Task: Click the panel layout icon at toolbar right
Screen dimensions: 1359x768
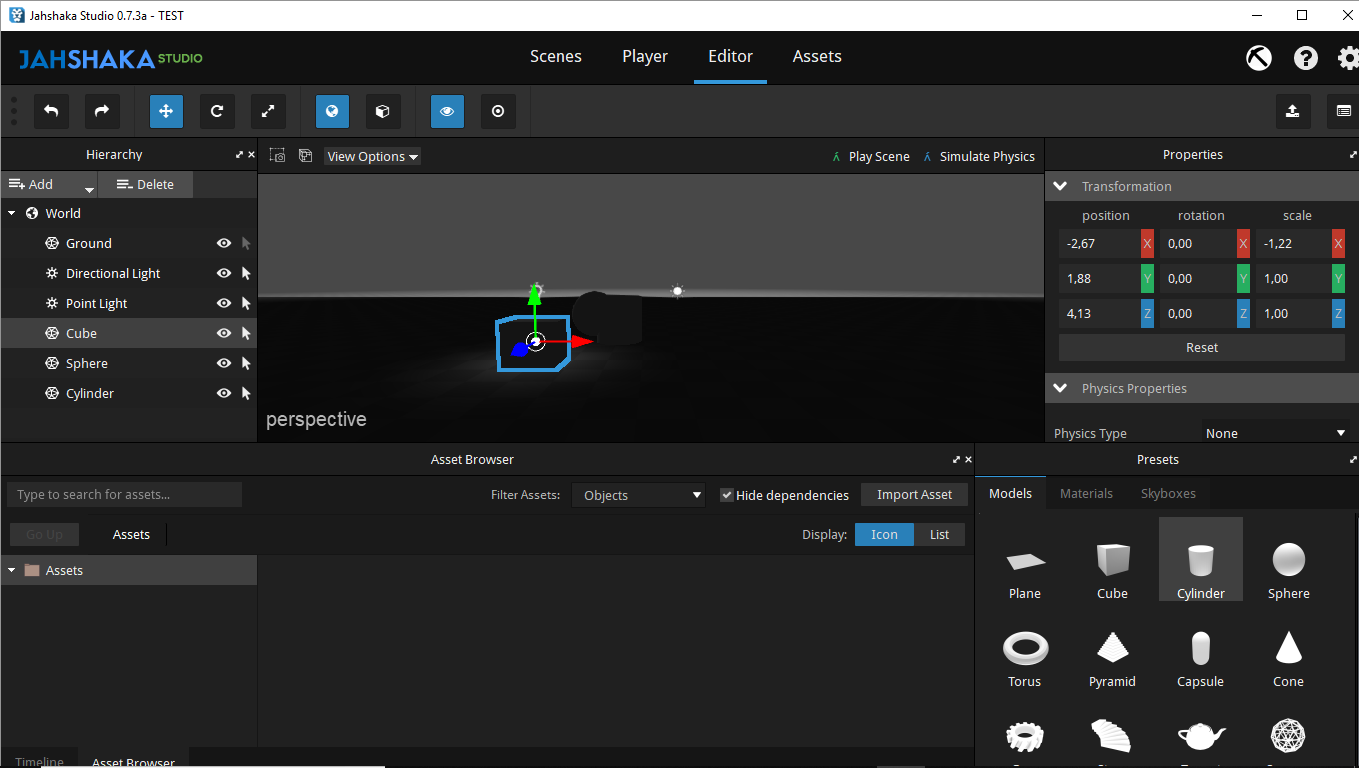Action: point(1343,111)
